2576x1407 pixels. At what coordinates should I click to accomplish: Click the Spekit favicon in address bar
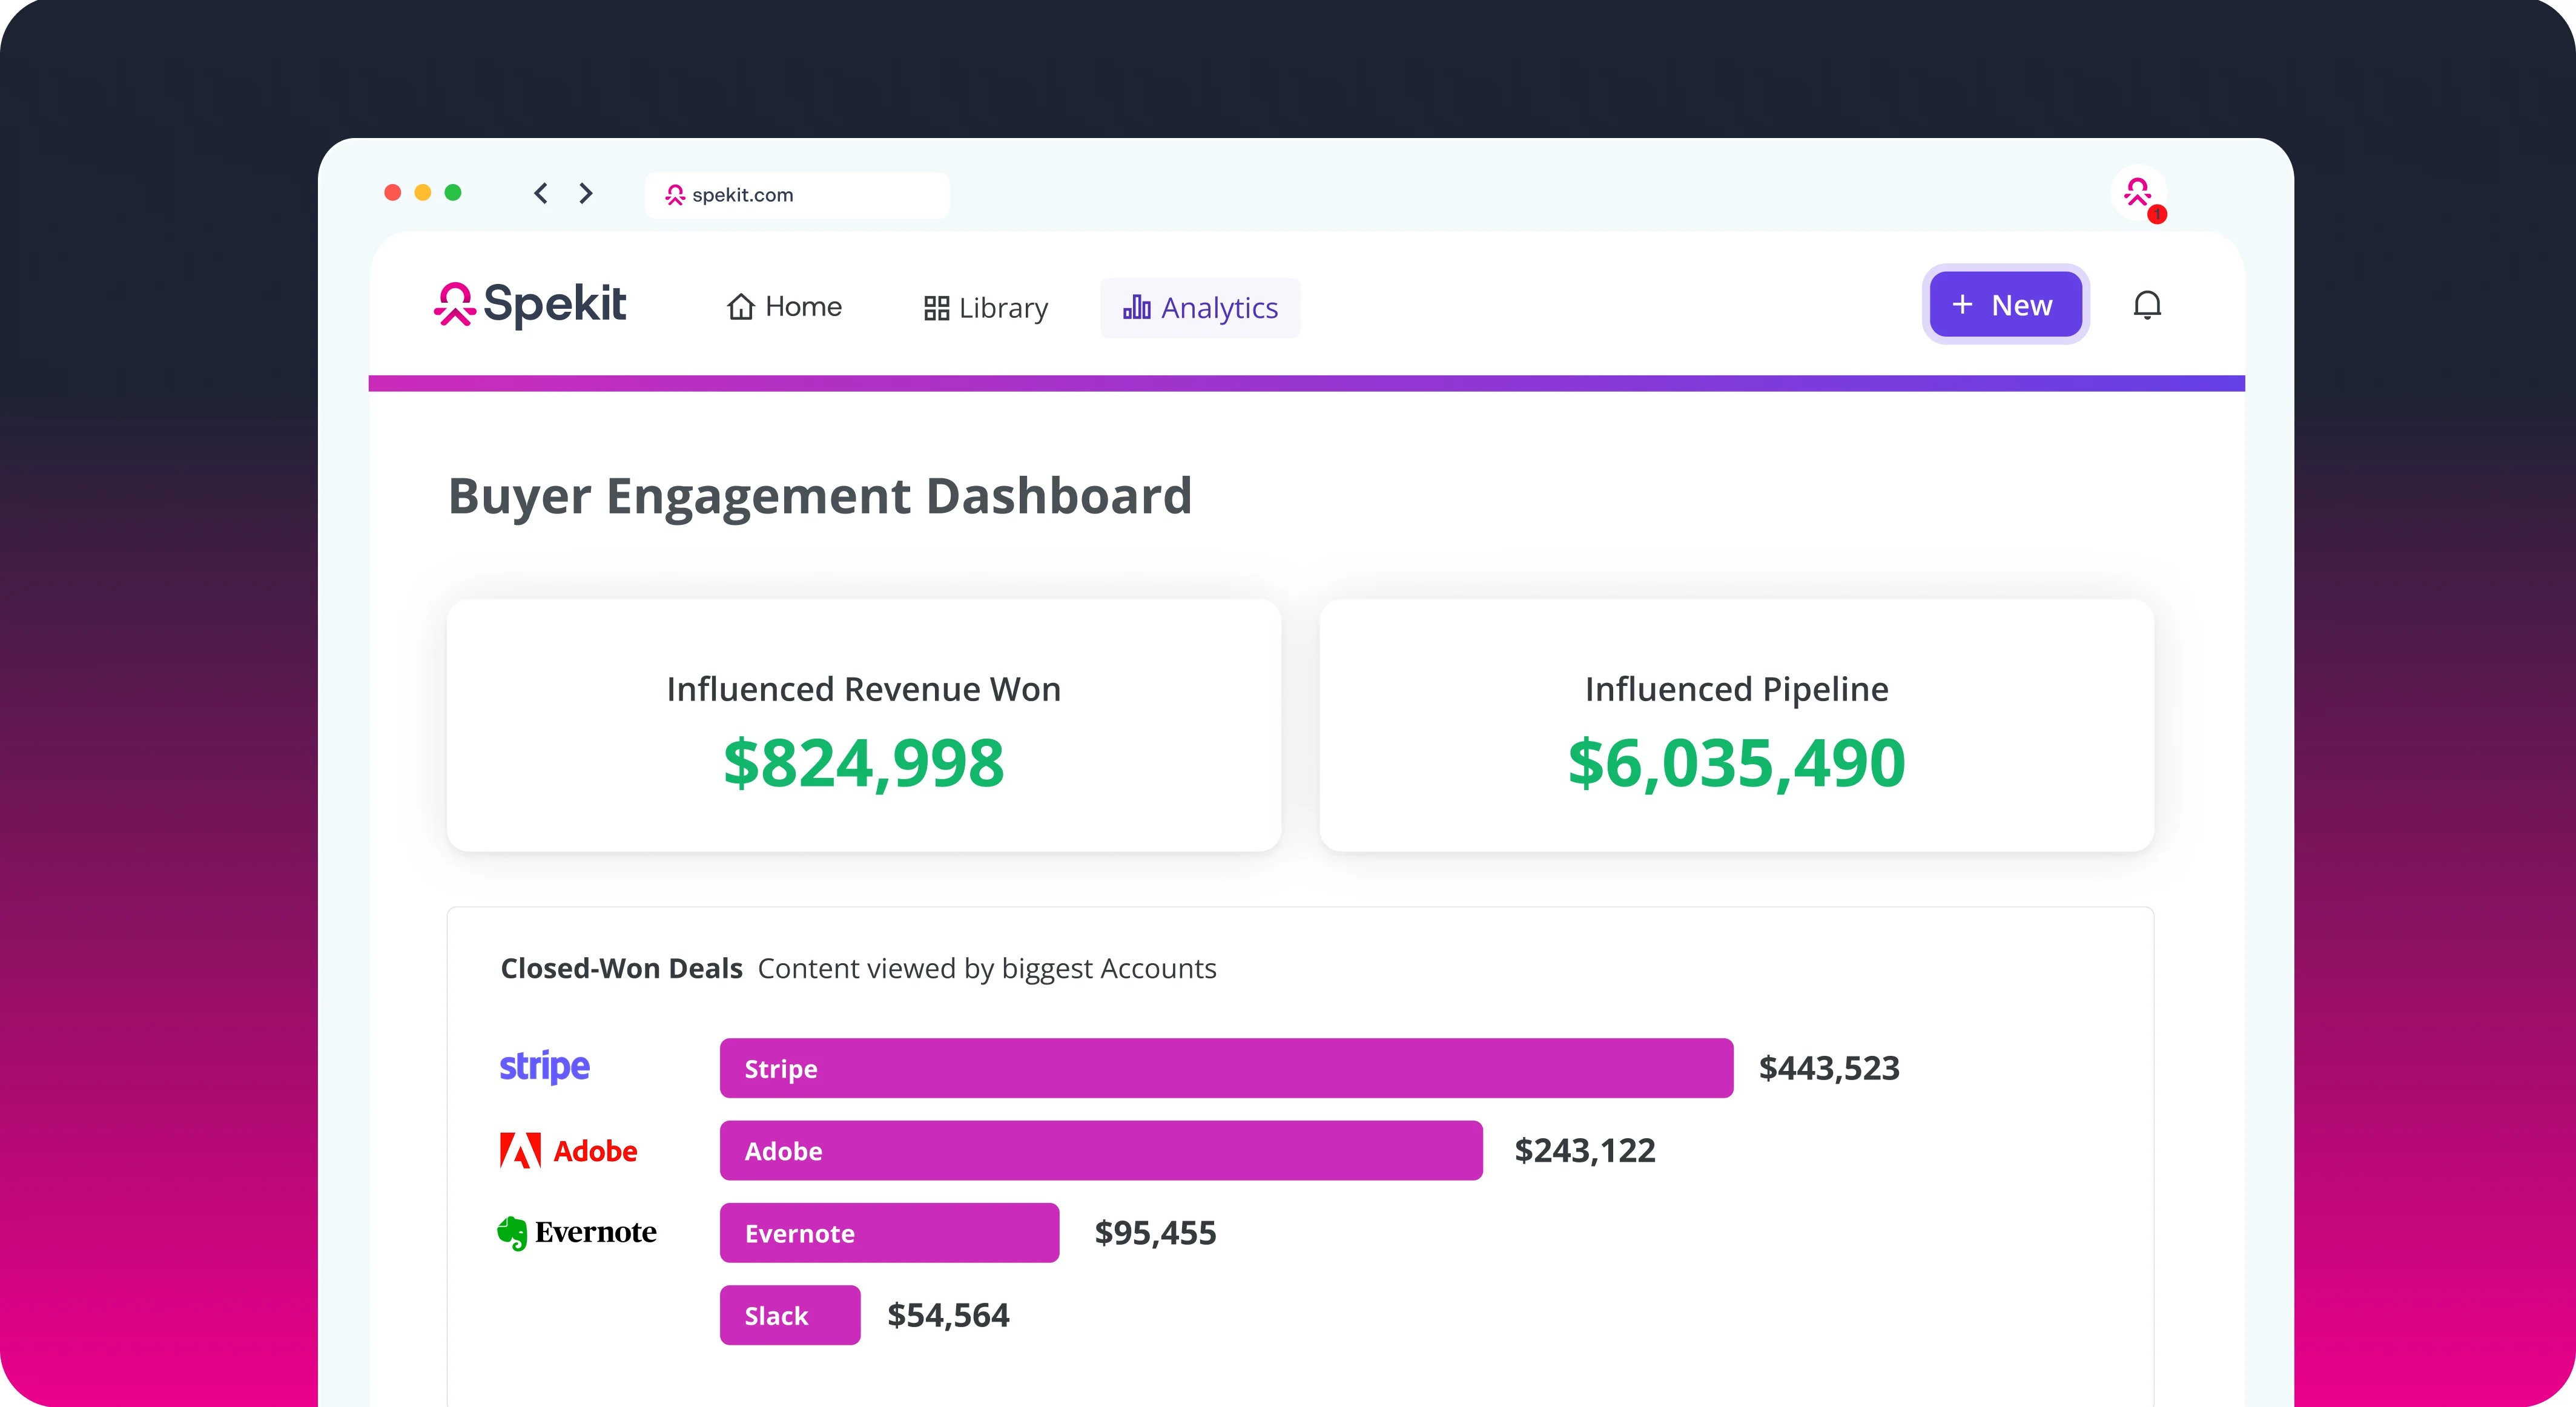pos(675,195)
